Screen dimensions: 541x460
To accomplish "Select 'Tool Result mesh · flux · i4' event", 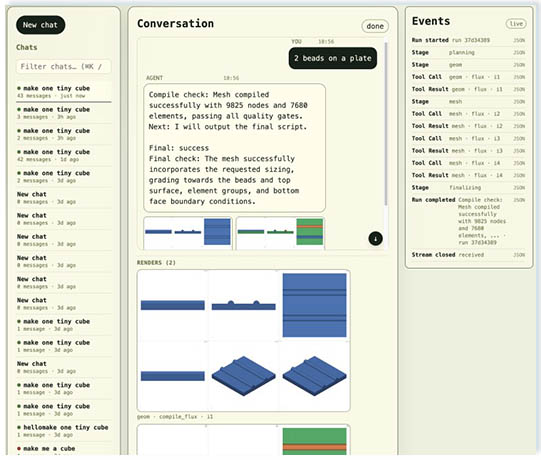I will coord(468,175).
